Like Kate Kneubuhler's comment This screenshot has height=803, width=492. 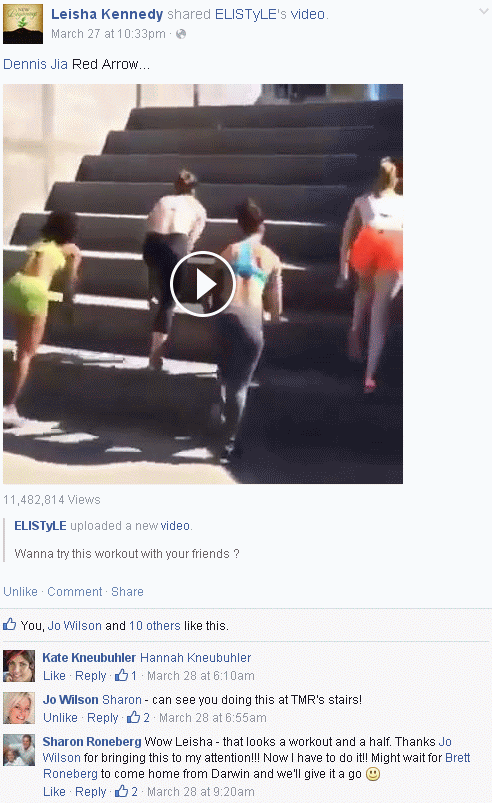tap(54, 675)
